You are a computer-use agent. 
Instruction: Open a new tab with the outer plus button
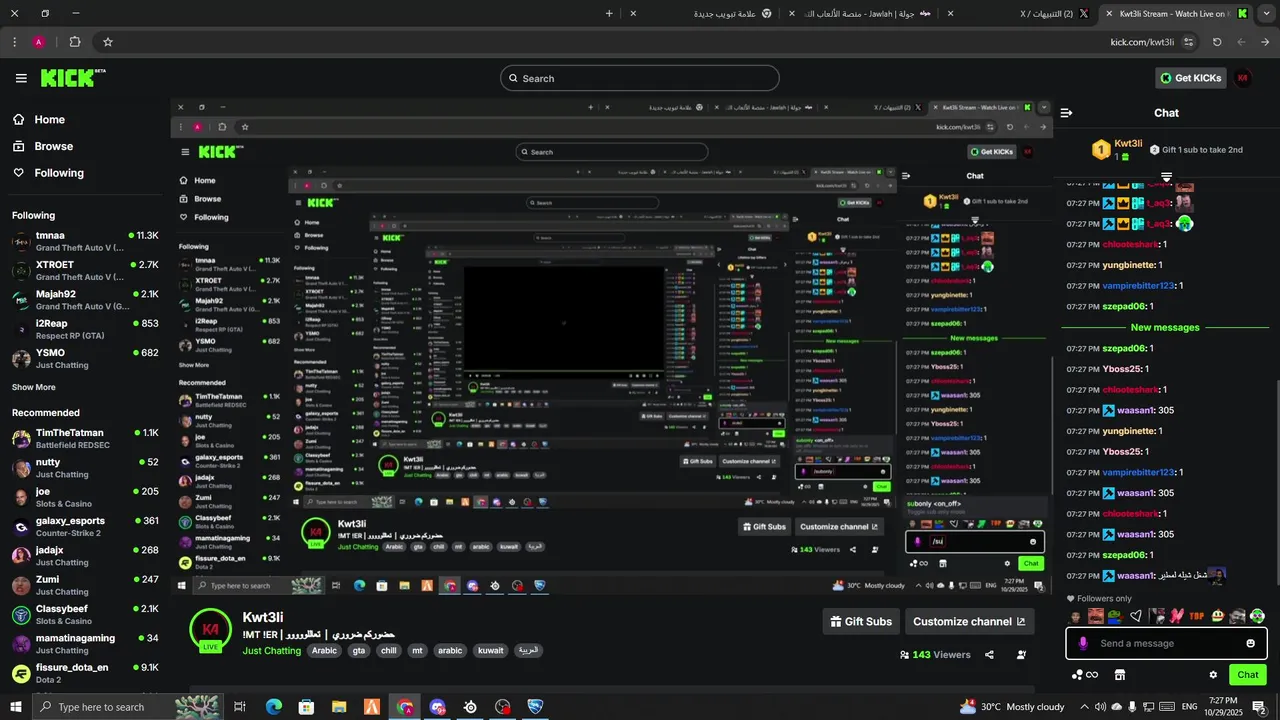(x=609, y=14)
